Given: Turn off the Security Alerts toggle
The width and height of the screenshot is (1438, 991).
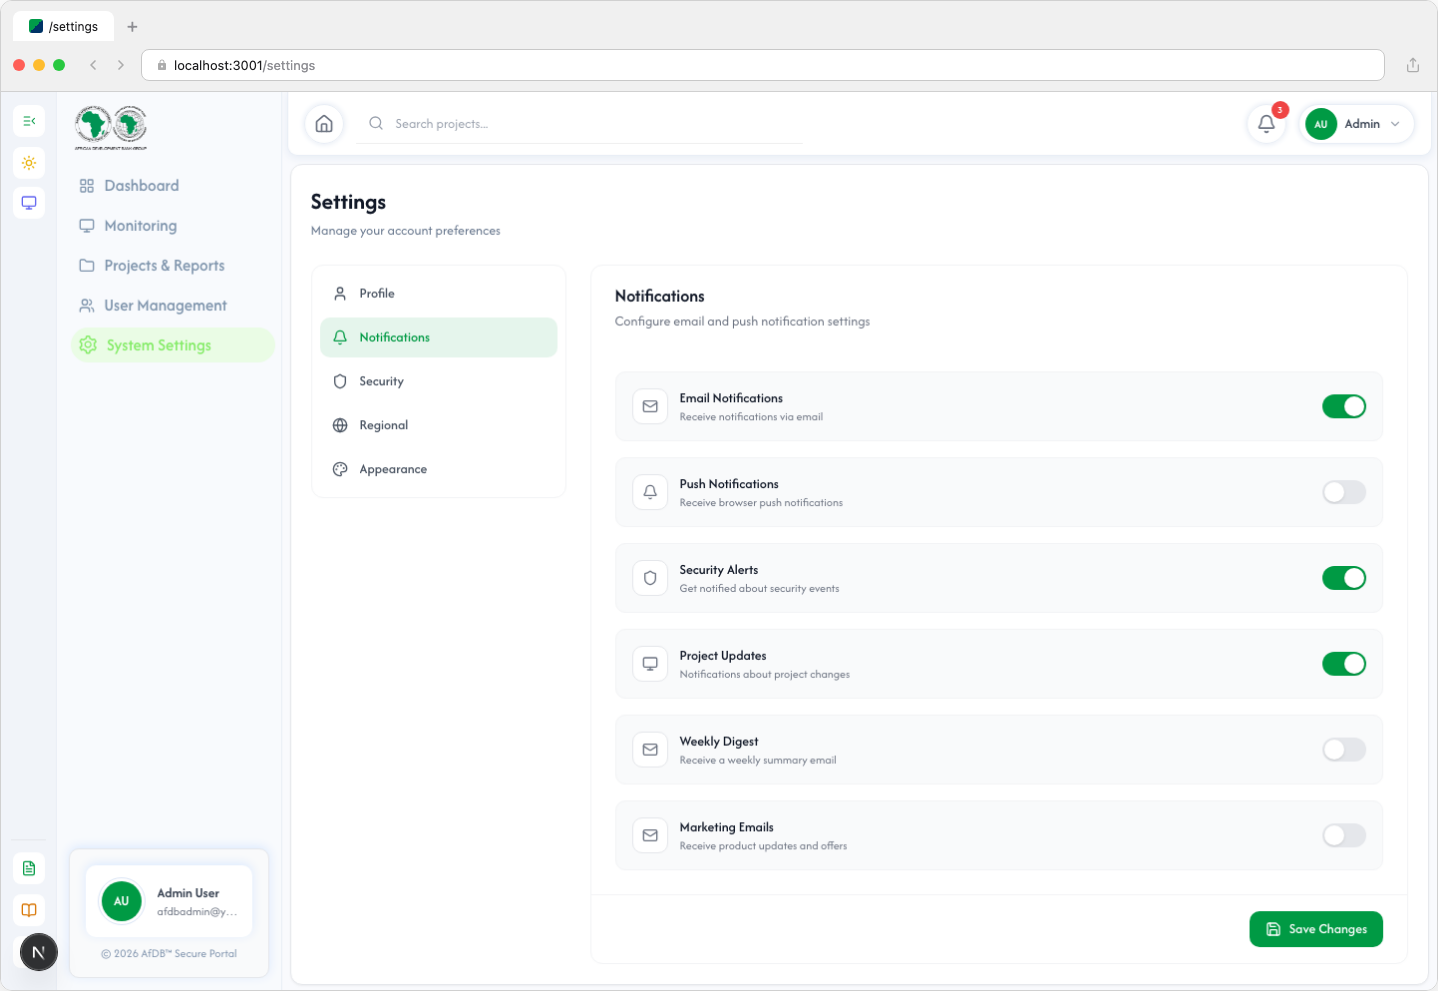Looking at the screenshot, I should click(x=1344, y=578).
